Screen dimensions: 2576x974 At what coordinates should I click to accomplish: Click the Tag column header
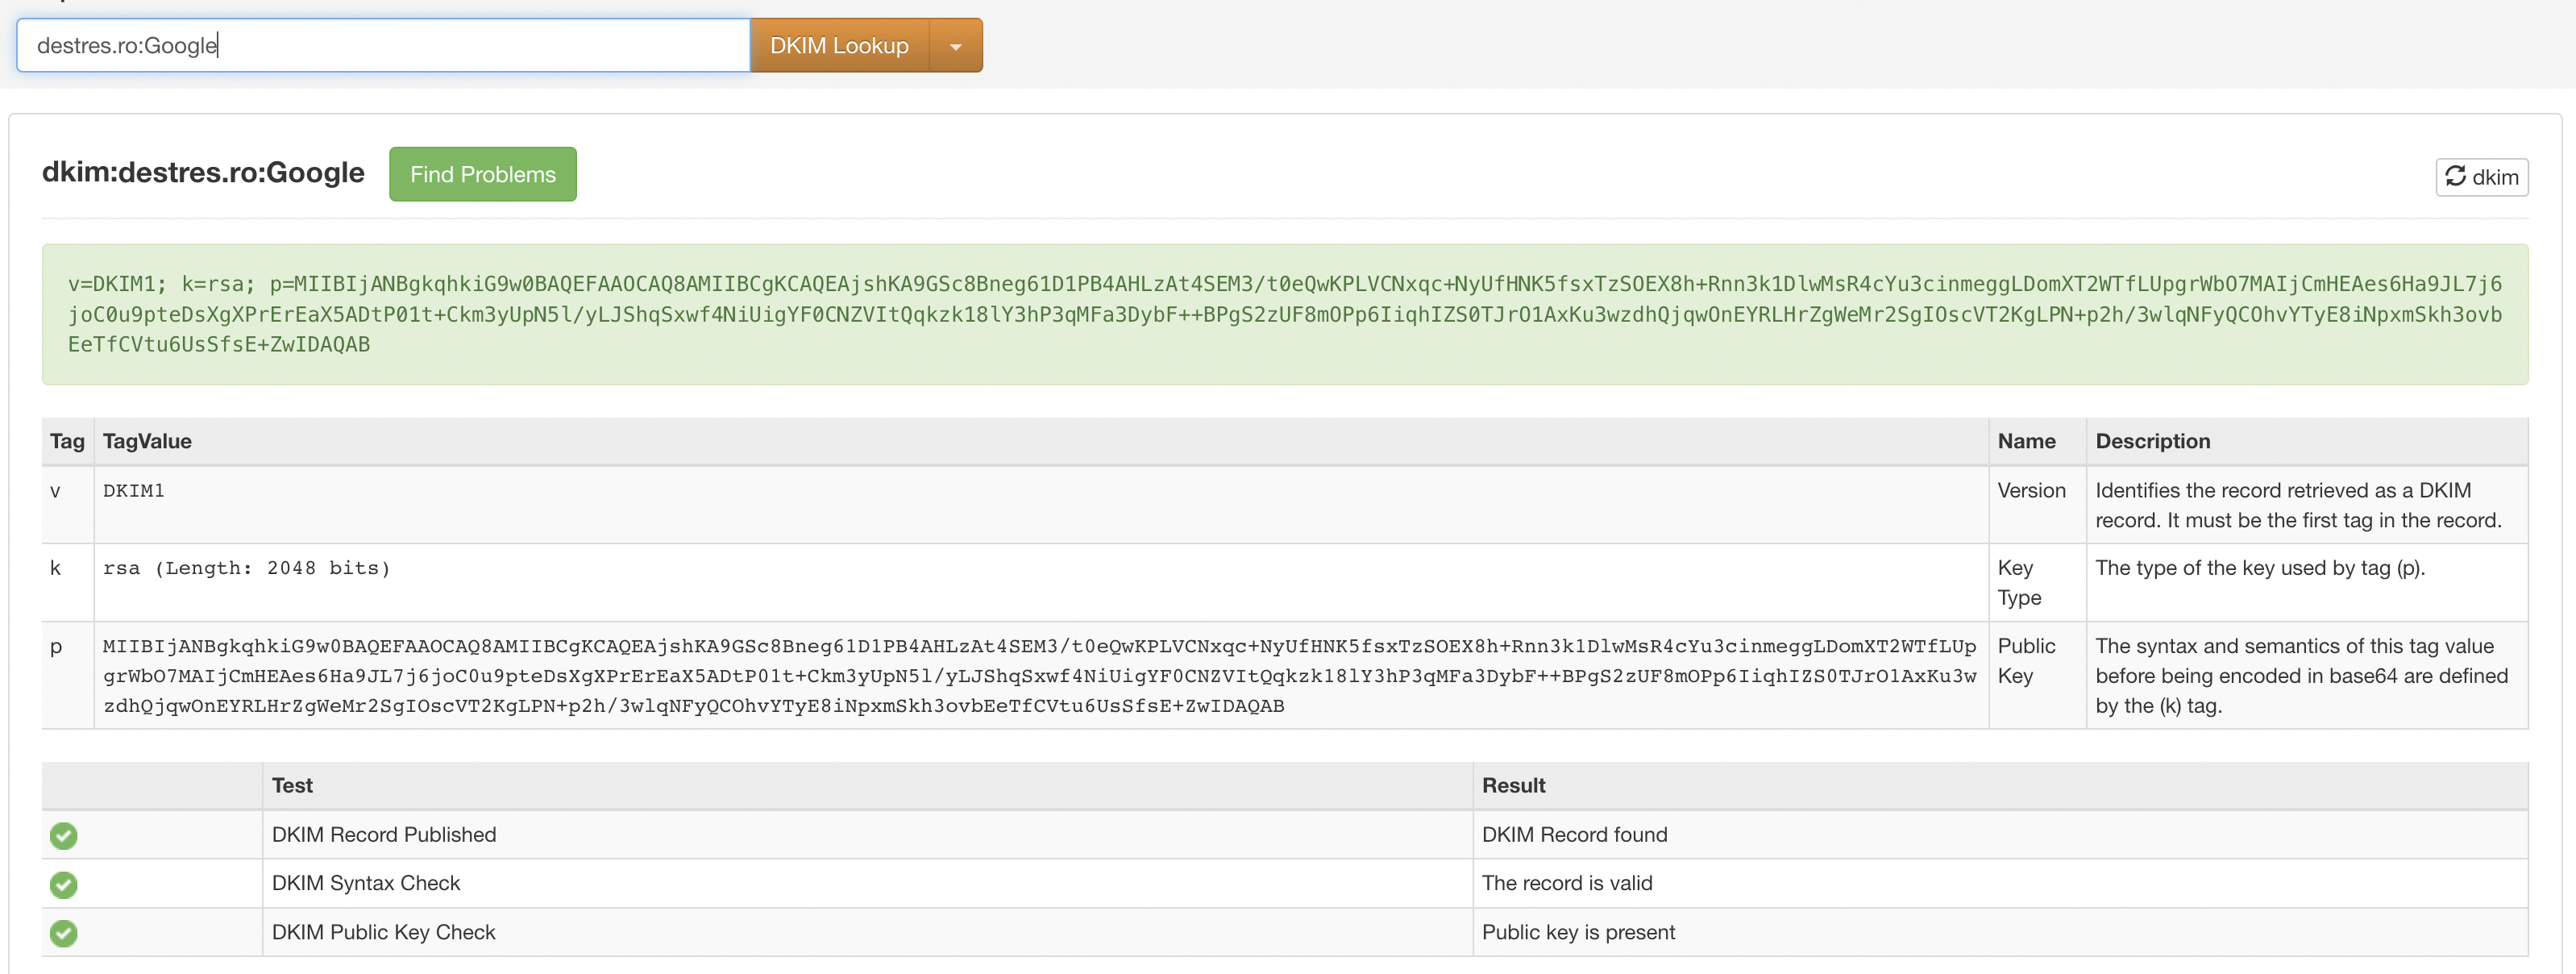67,441
